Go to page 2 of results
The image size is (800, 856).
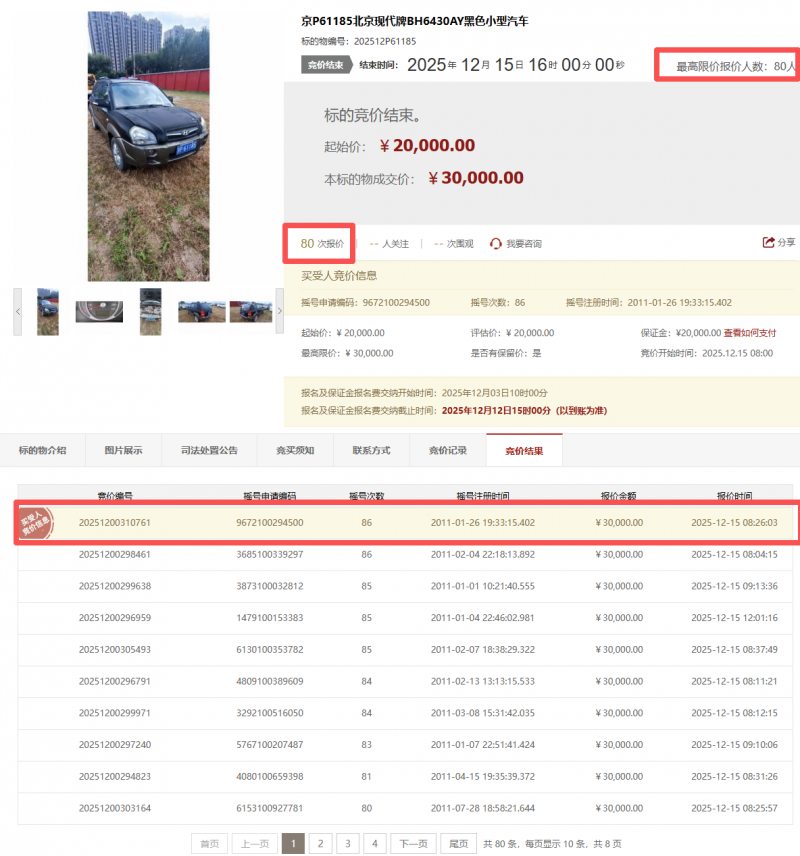(320, 843)
